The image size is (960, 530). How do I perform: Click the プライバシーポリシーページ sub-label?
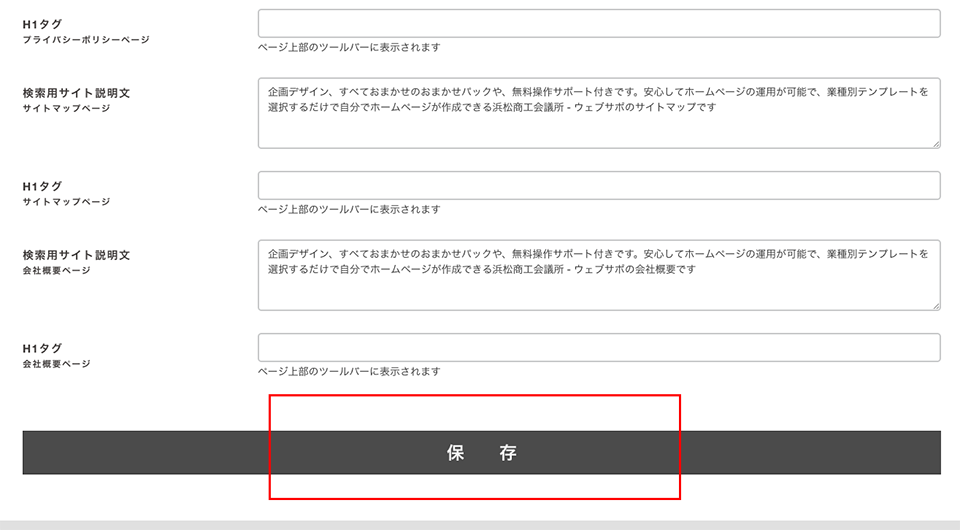click(86, 40)
